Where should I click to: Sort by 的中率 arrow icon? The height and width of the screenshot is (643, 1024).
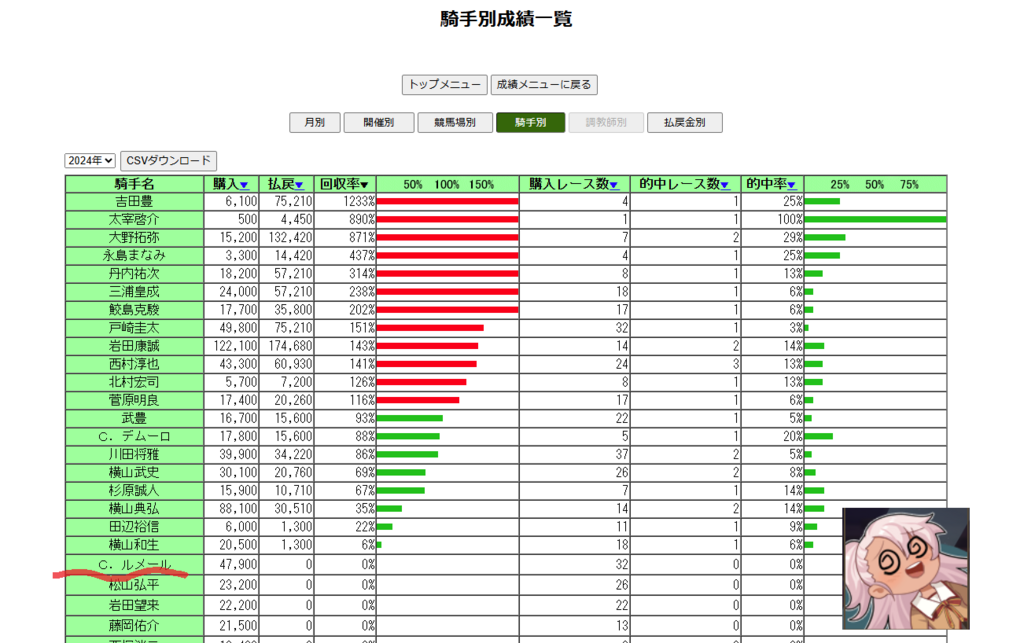tap(791, 185)
